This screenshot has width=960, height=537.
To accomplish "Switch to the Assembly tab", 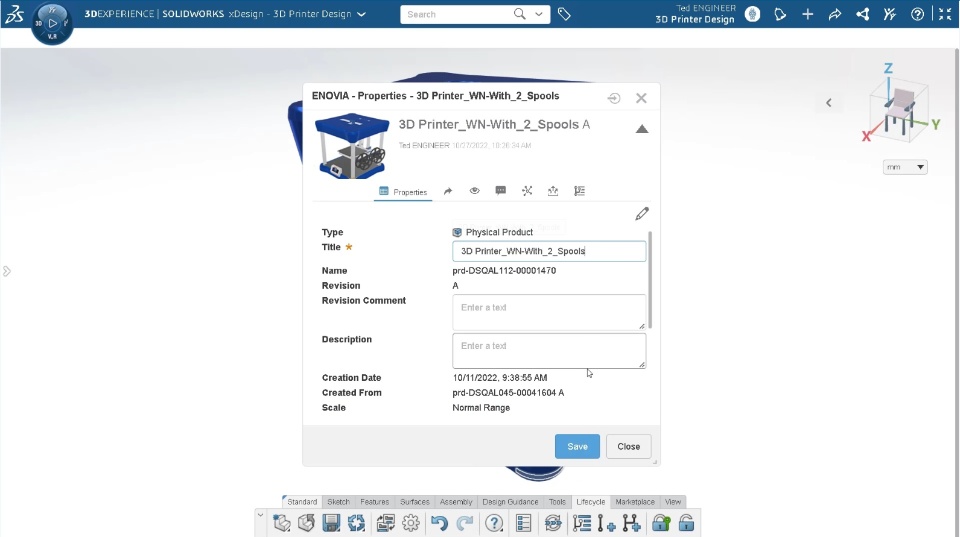I will [x=456, y=501].
